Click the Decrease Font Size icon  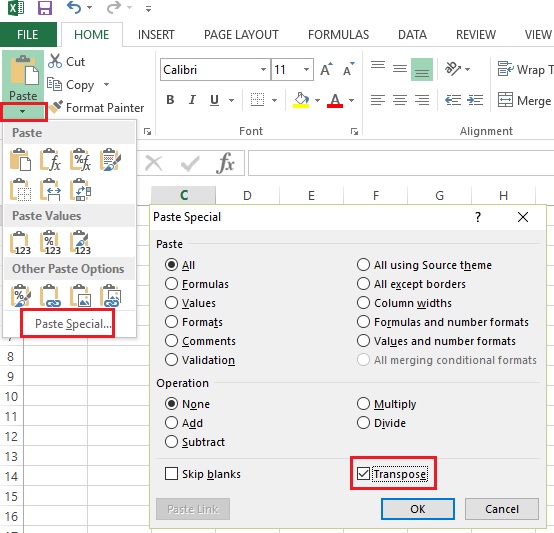[348, 69]
